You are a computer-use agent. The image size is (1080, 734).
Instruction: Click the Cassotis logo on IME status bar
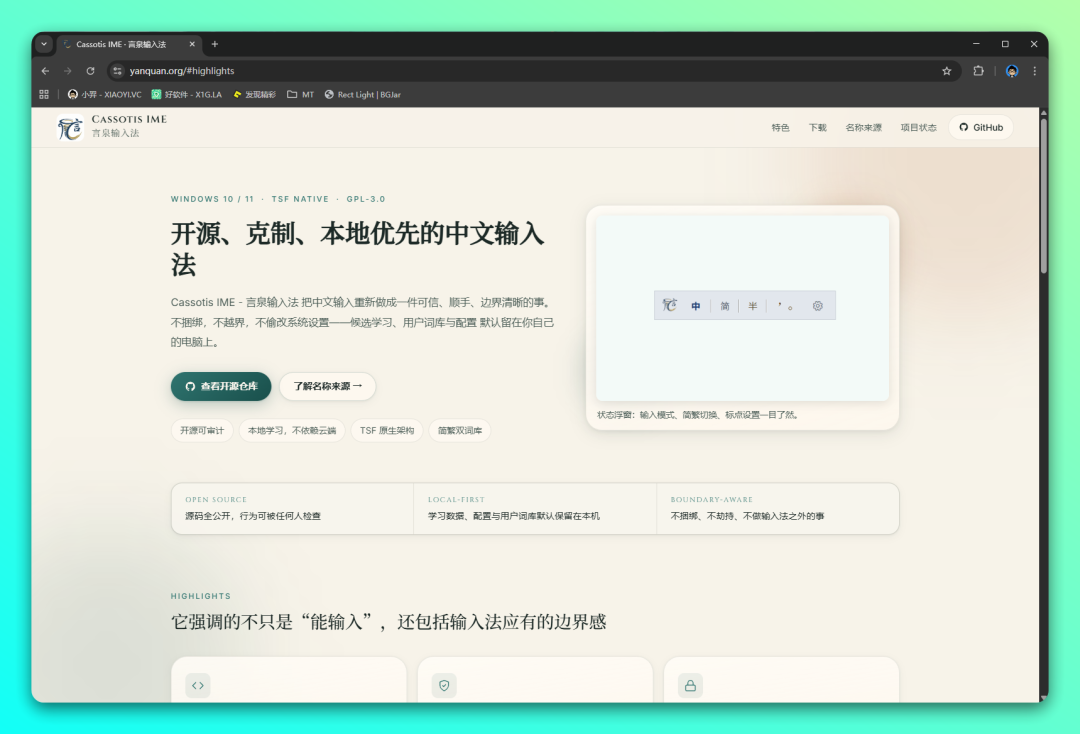(670, 306)
